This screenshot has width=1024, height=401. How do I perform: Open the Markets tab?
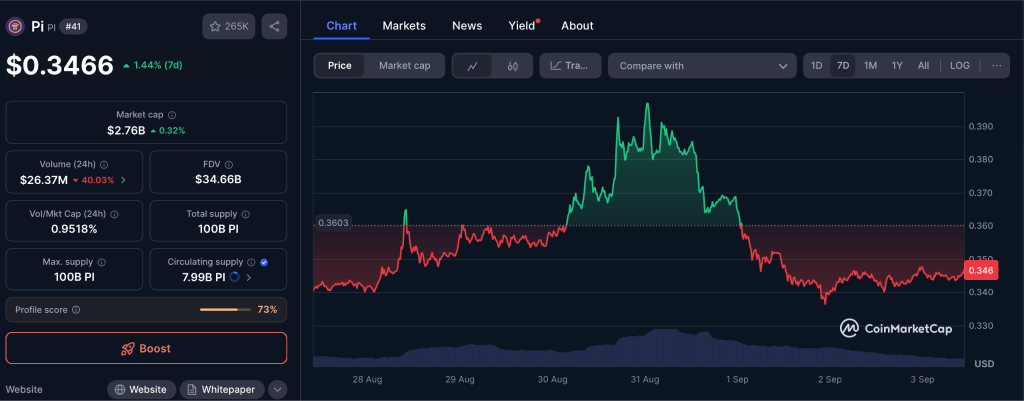tap(404, 26)
